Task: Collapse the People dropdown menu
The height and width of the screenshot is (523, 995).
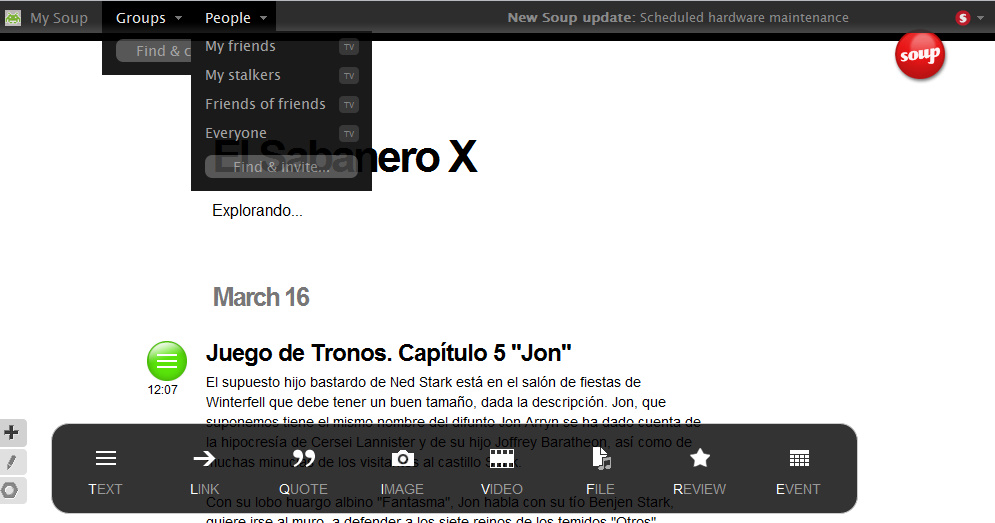Action: tap(235, 18)
